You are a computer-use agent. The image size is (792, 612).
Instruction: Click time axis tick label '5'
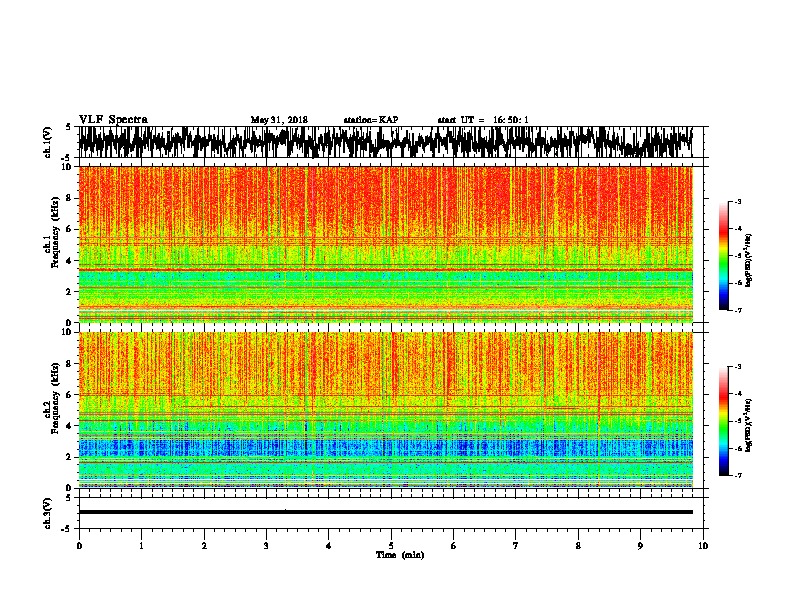[391, 546]
